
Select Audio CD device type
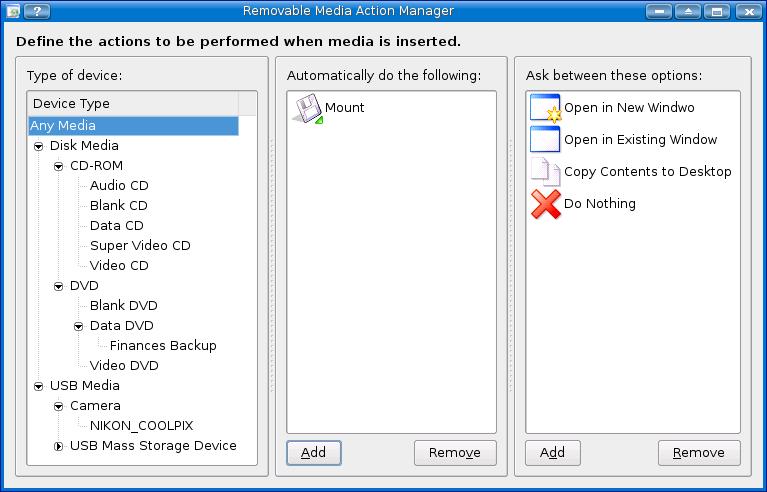(119, 185)
